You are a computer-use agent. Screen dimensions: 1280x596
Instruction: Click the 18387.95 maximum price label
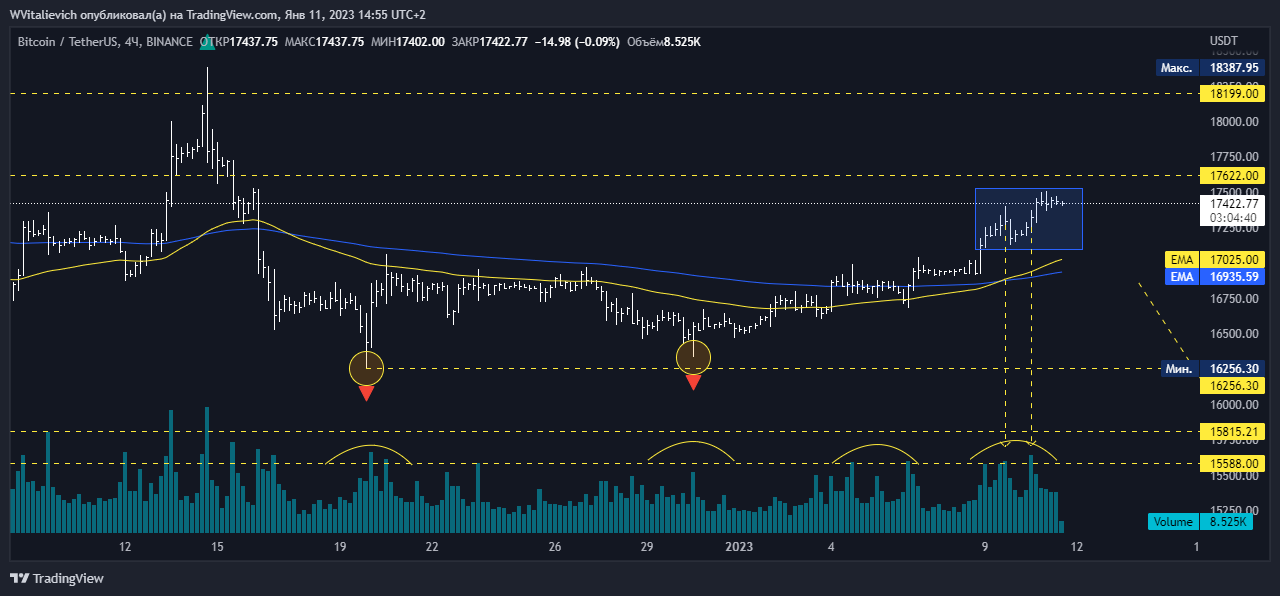1233,68
